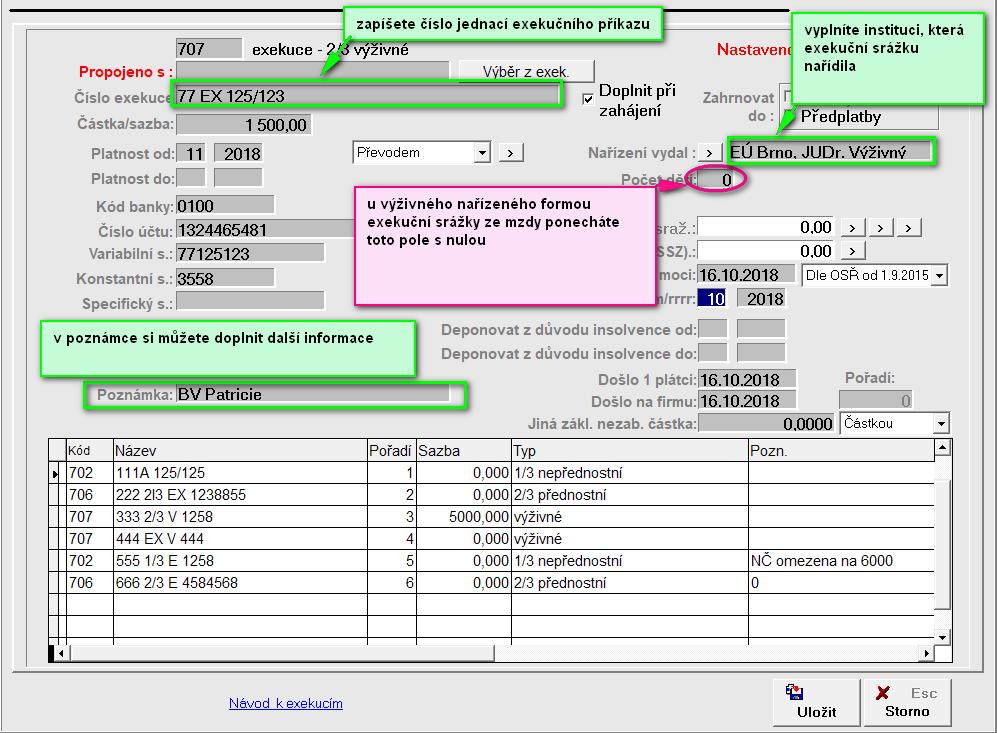997x733 pixels.
Task: Click the first Deponovat z důvodu insolvence od field
Action: pos(712,329)
